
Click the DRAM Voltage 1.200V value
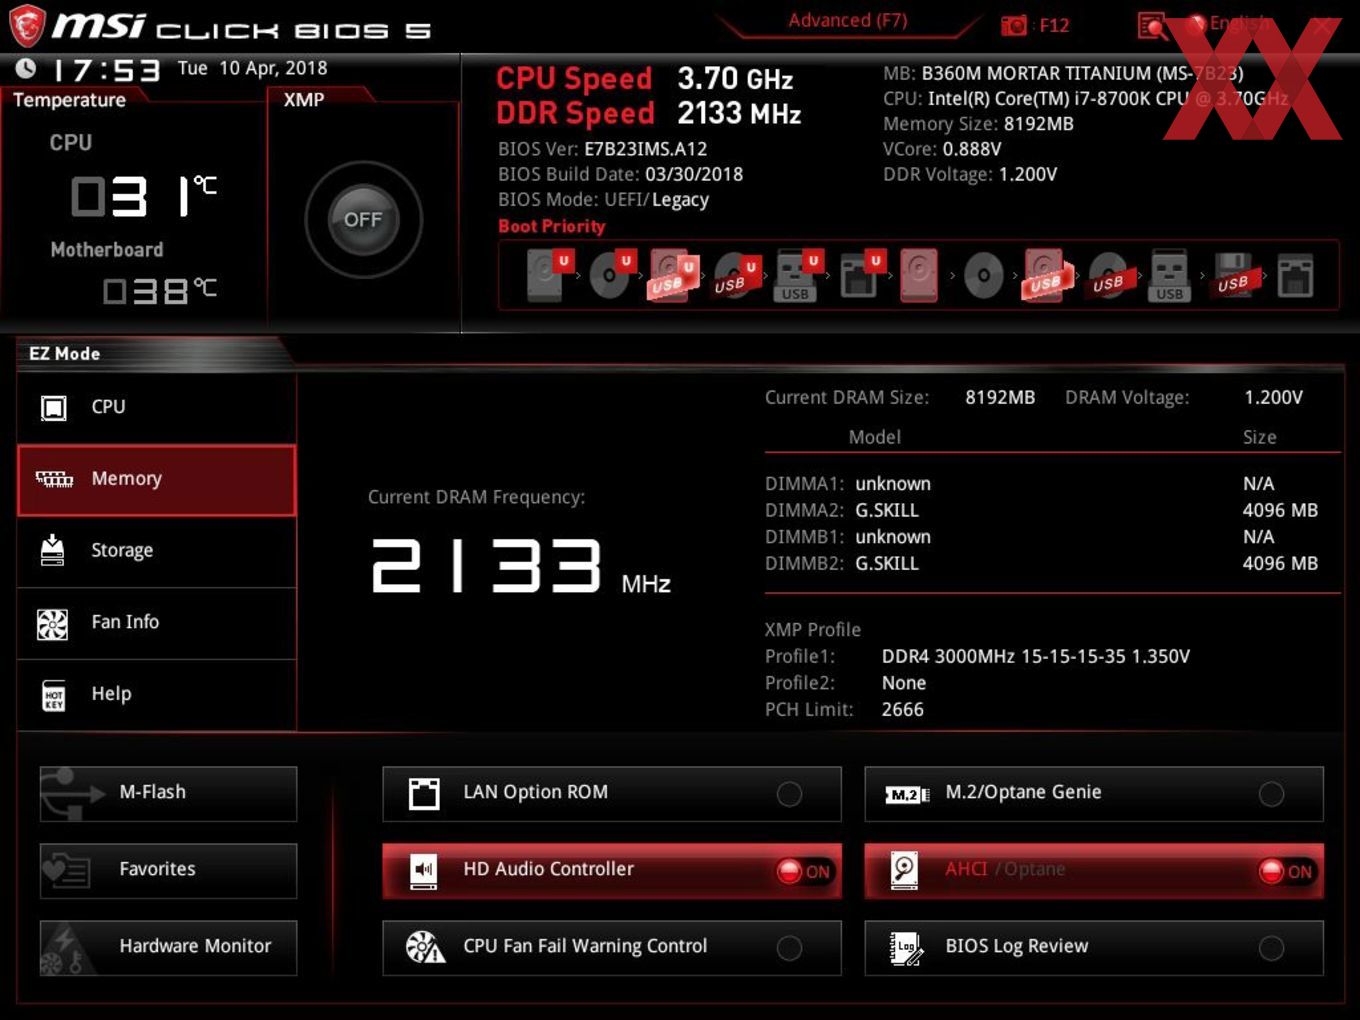pos(1273,397)
